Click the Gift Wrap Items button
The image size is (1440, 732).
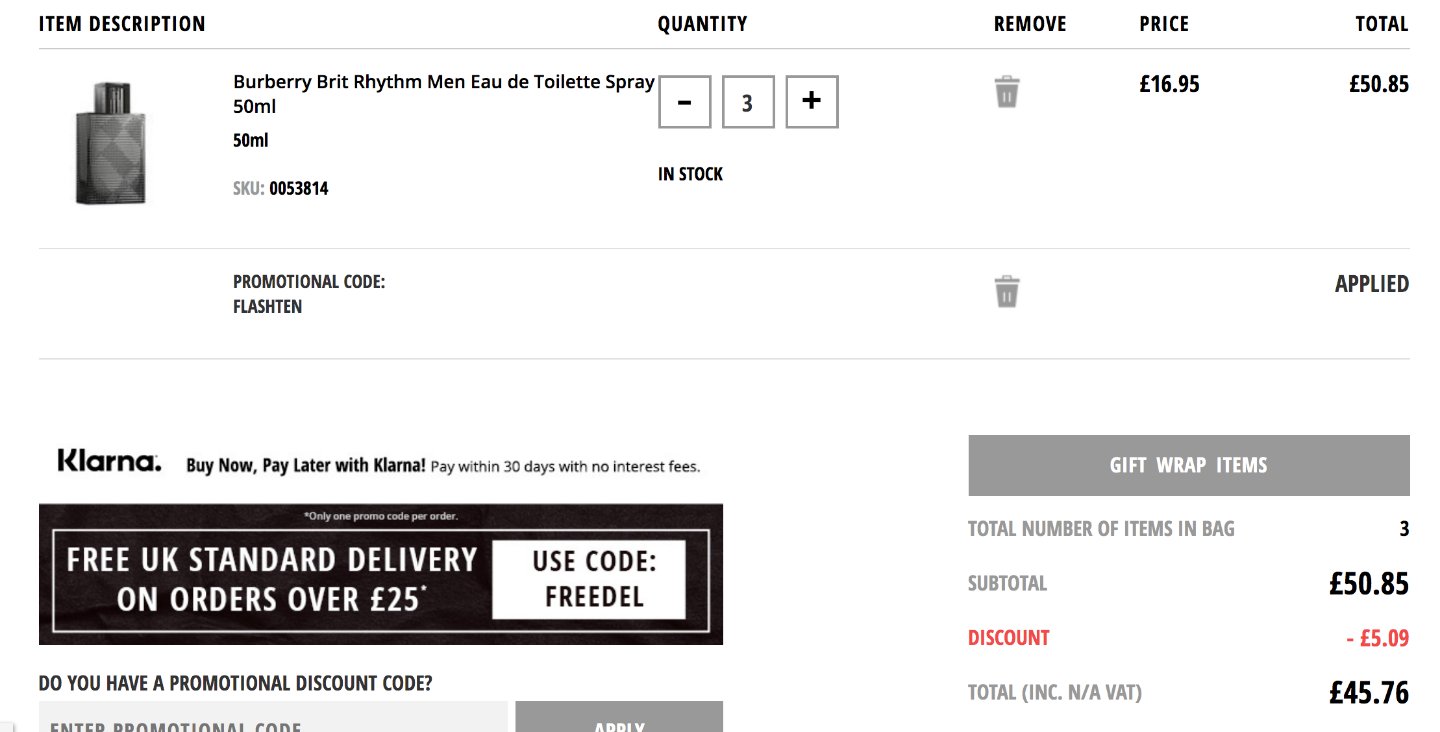coord(1189,465)
